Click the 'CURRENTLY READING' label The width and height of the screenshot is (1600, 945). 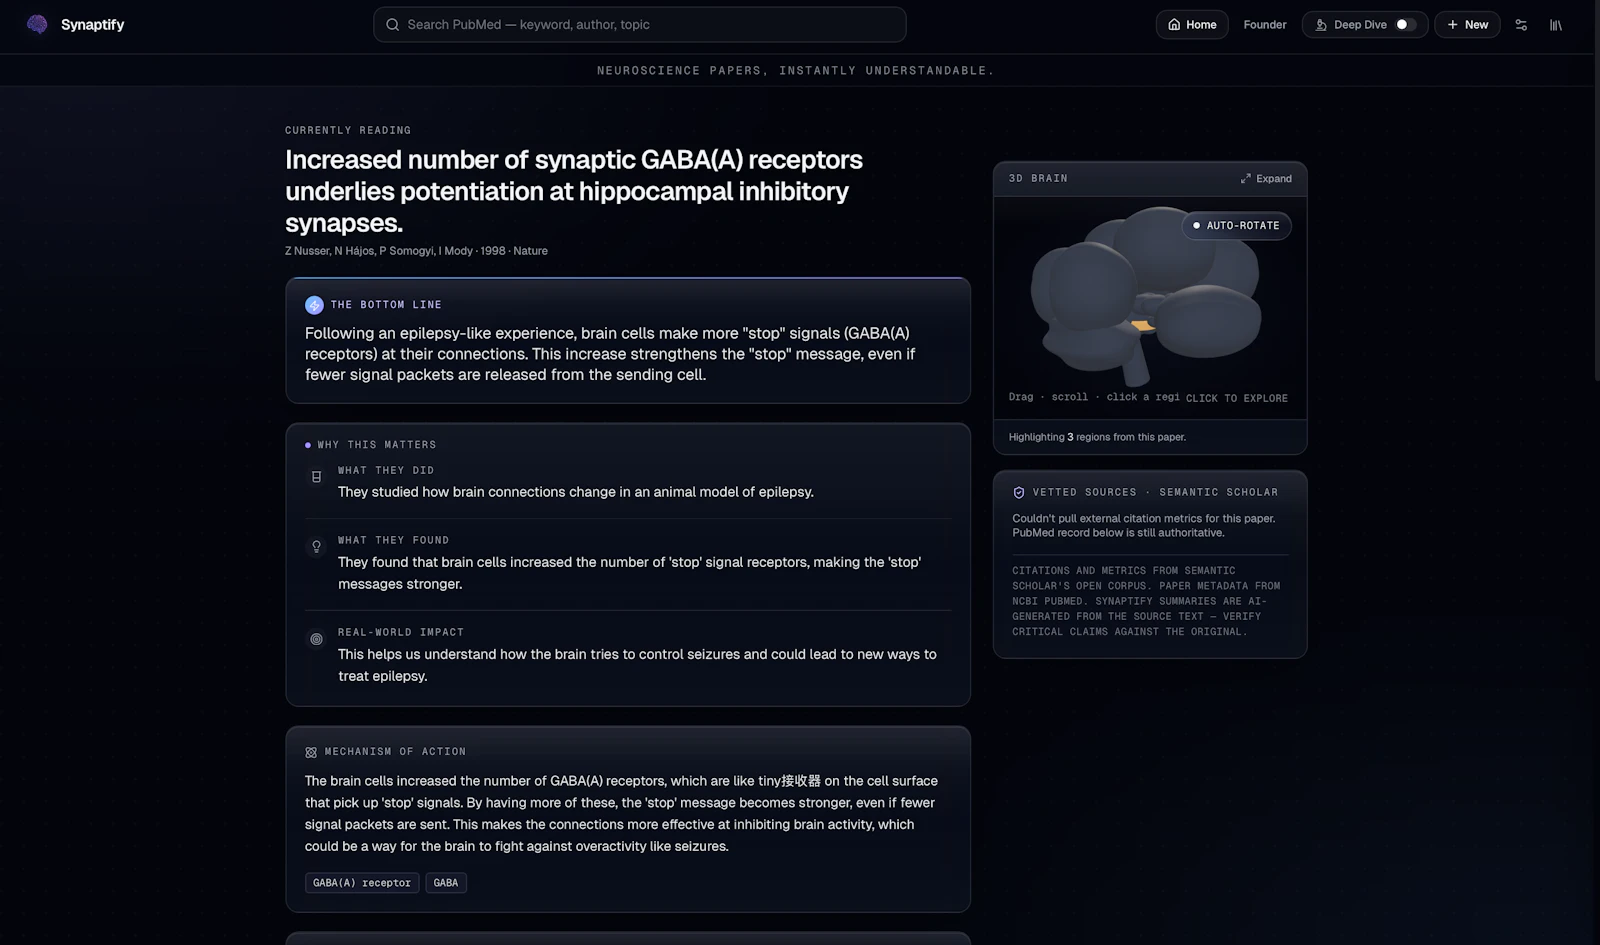[x=348, y=130]
